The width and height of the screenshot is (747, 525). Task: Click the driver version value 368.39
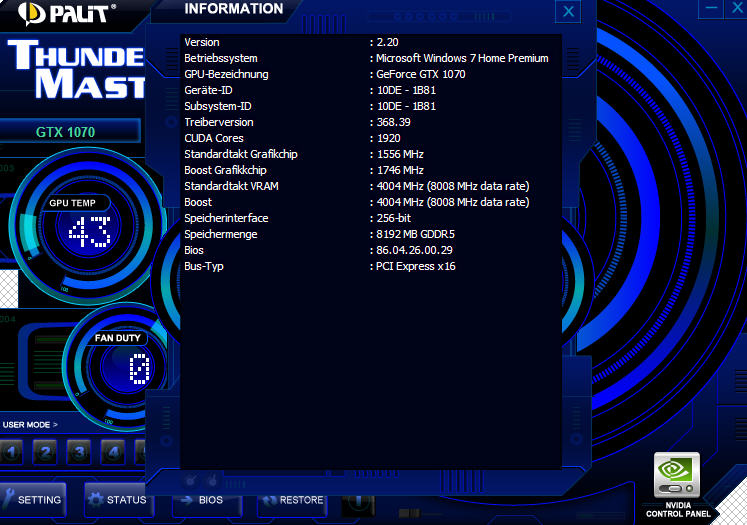coord(394,122)
